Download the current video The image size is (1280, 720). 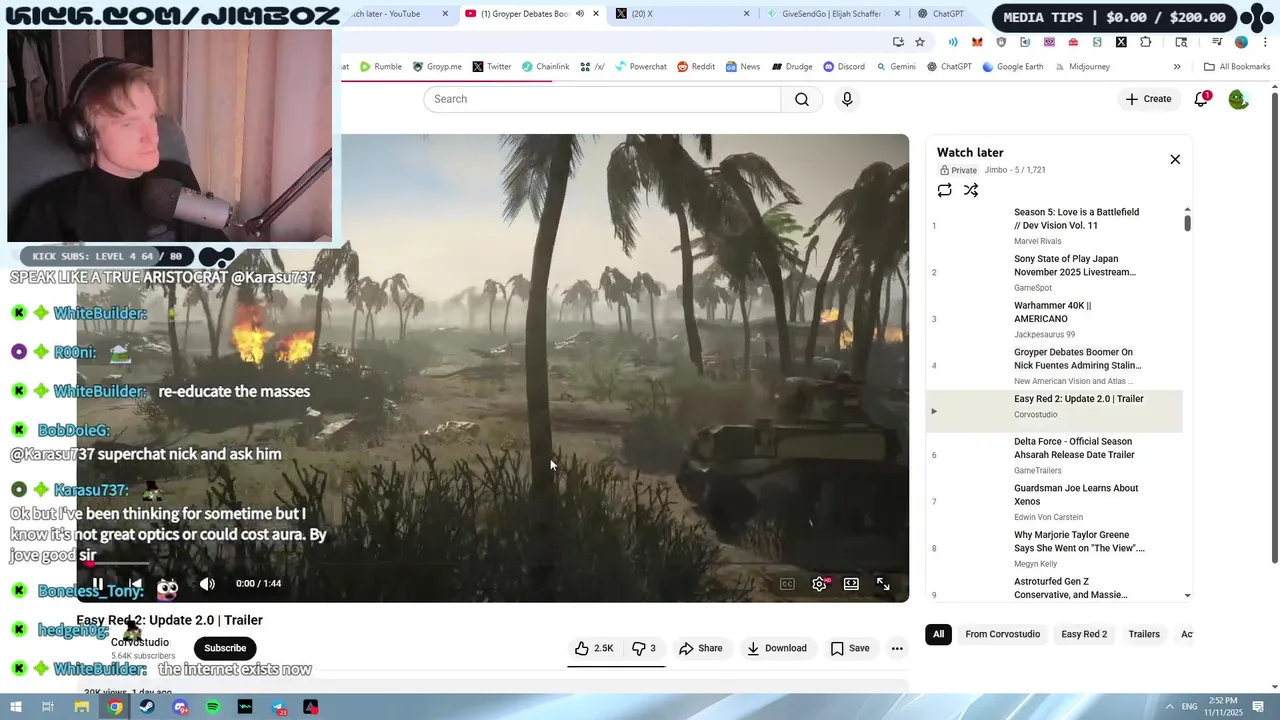(776, 648)
